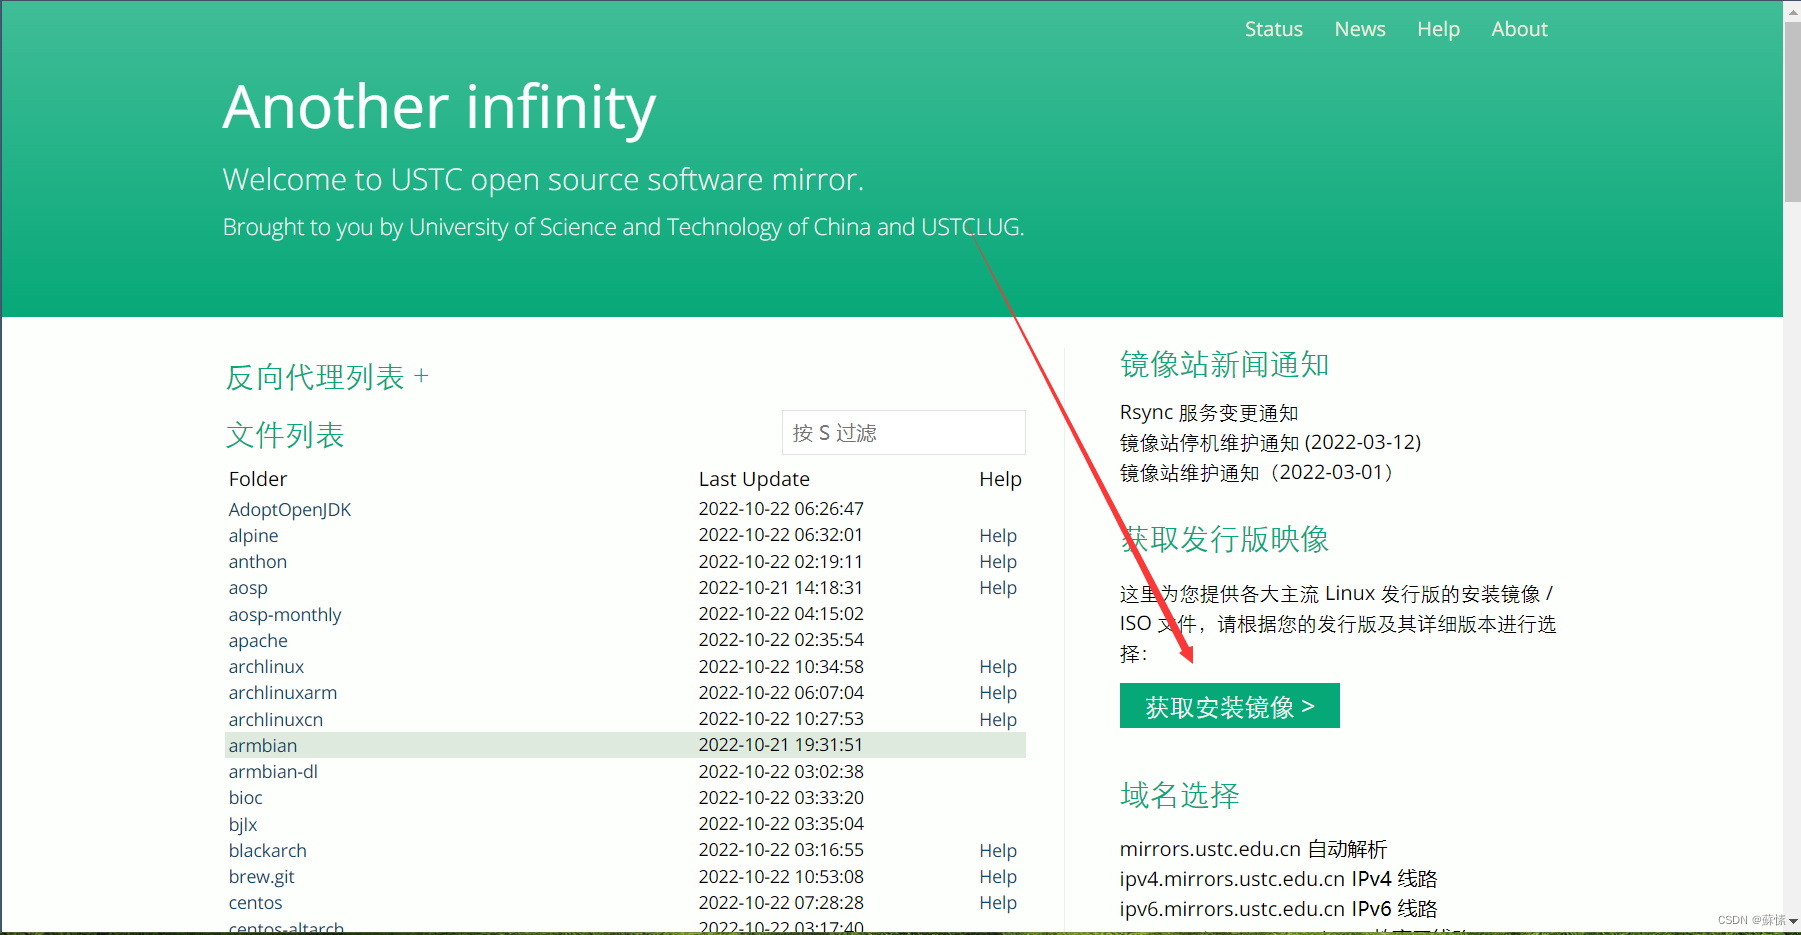Open Help for archlinux
The image size is (1801, 935).
(998, 666)
